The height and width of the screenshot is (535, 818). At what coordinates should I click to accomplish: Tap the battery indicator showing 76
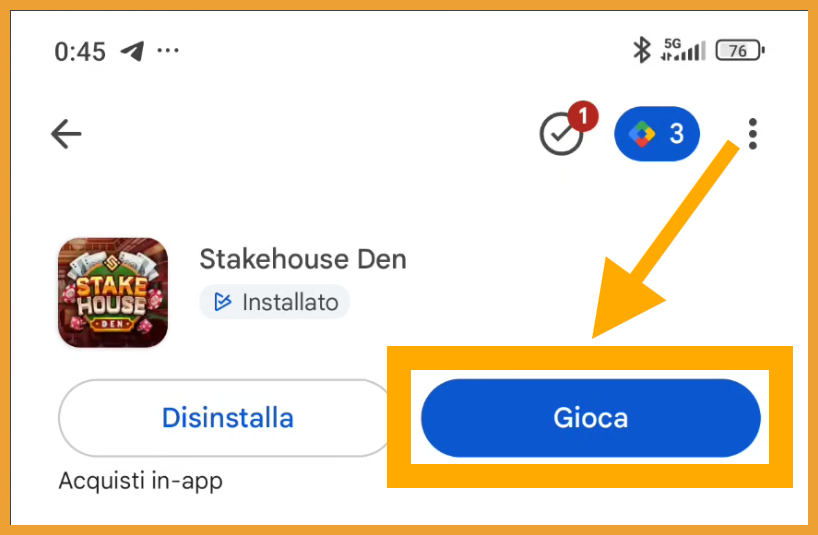[740, 51]
